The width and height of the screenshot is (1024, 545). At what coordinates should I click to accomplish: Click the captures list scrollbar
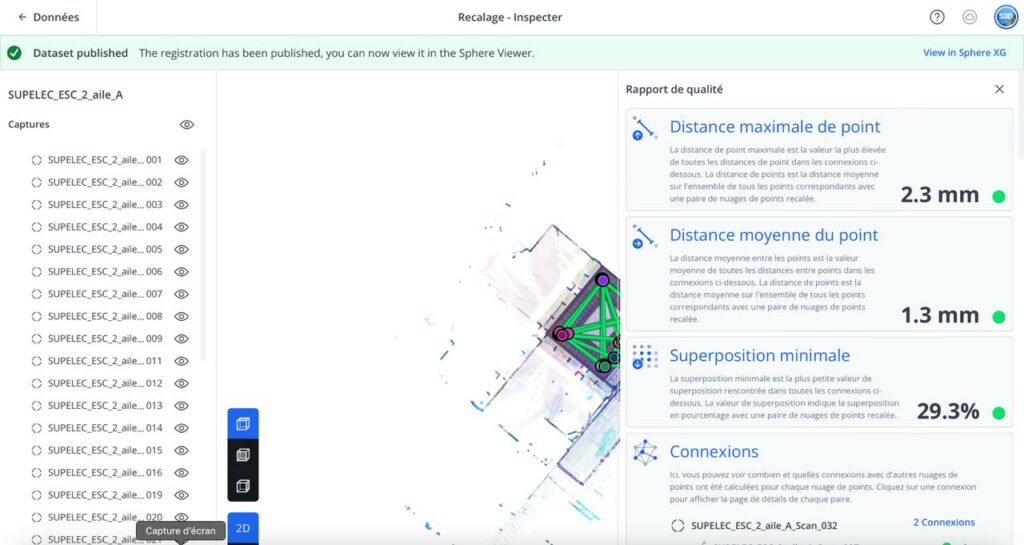point(203,255)
